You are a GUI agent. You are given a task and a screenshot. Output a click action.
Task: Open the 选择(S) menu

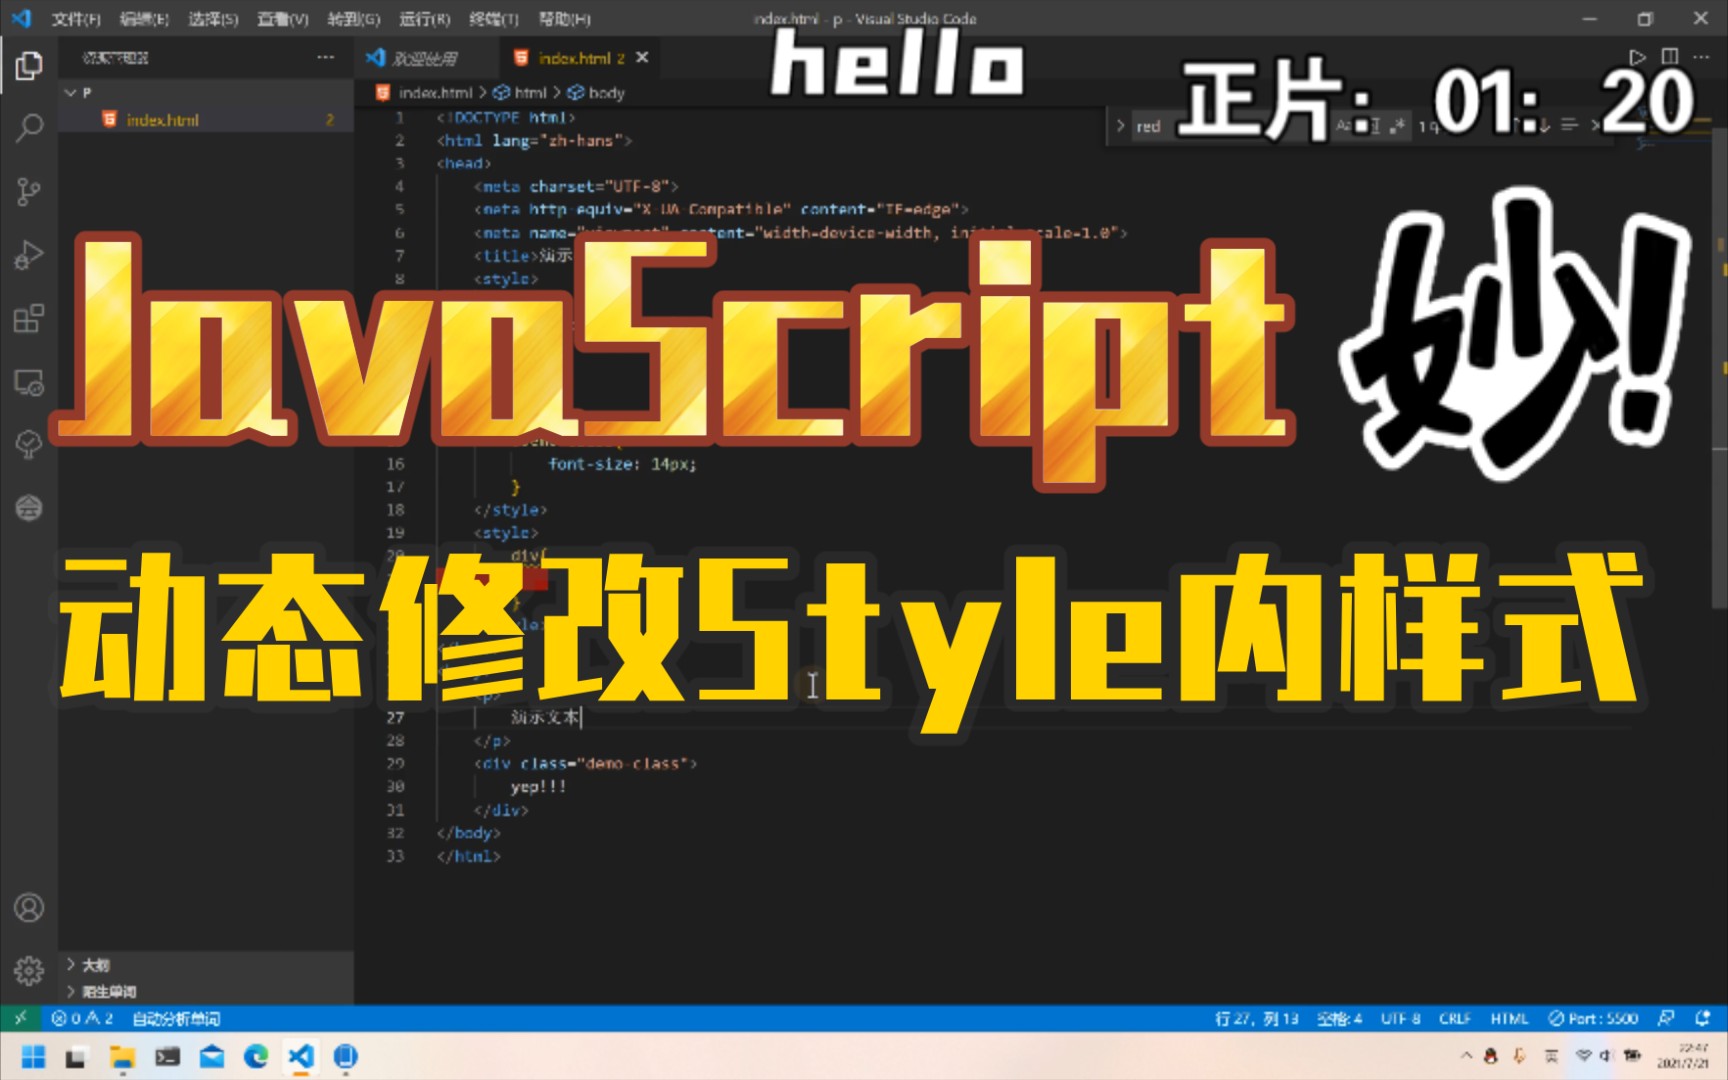pos(213,19)
